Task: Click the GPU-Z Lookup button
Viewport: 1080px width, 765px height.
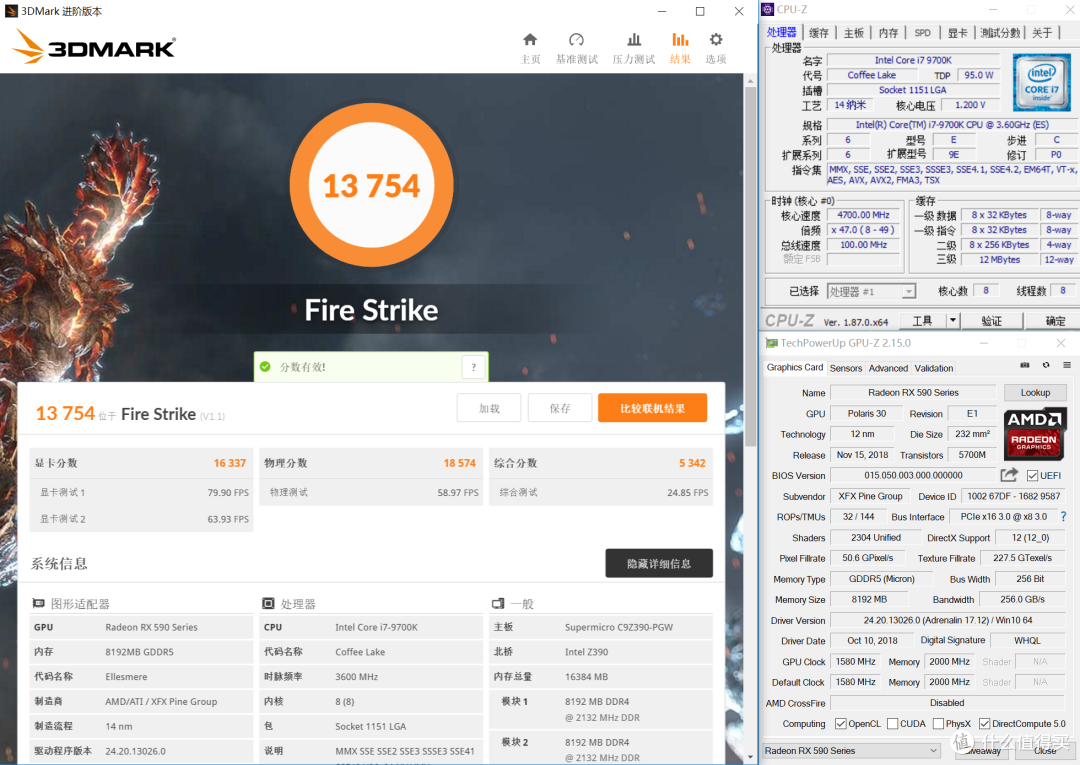Action: 1035,392
